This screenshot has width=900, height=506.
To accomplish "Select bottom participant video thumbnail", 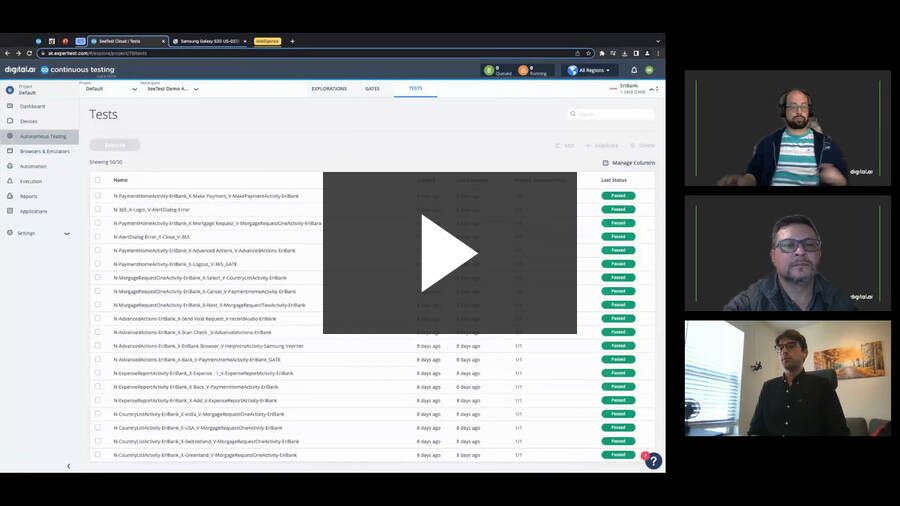I will tap(788, 378).
